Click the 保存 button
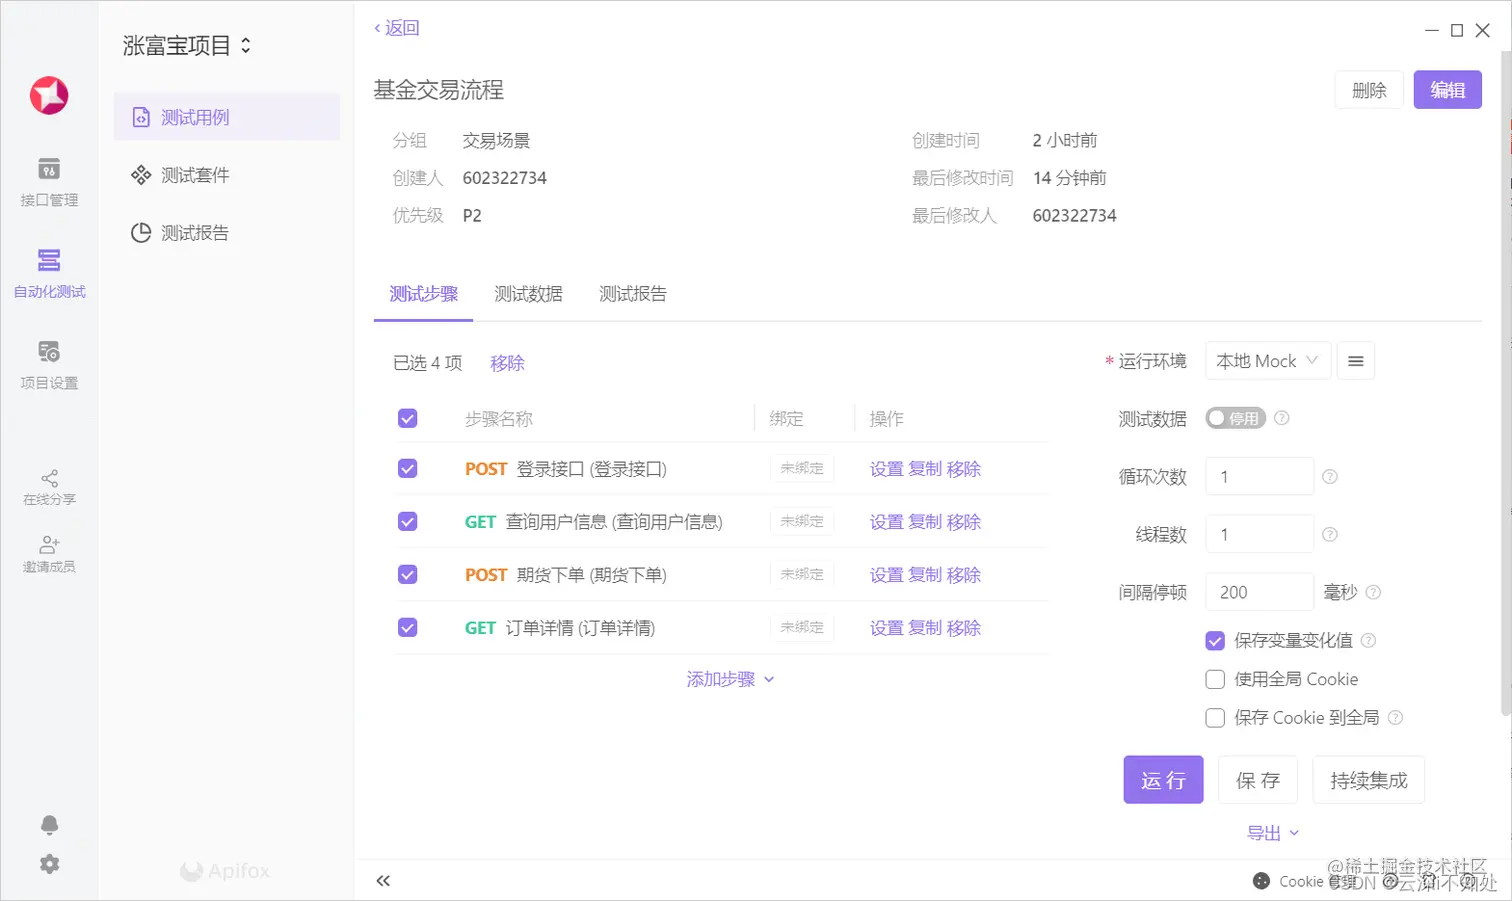Viewport: 1512px width, 901px height. (1258, 780)
